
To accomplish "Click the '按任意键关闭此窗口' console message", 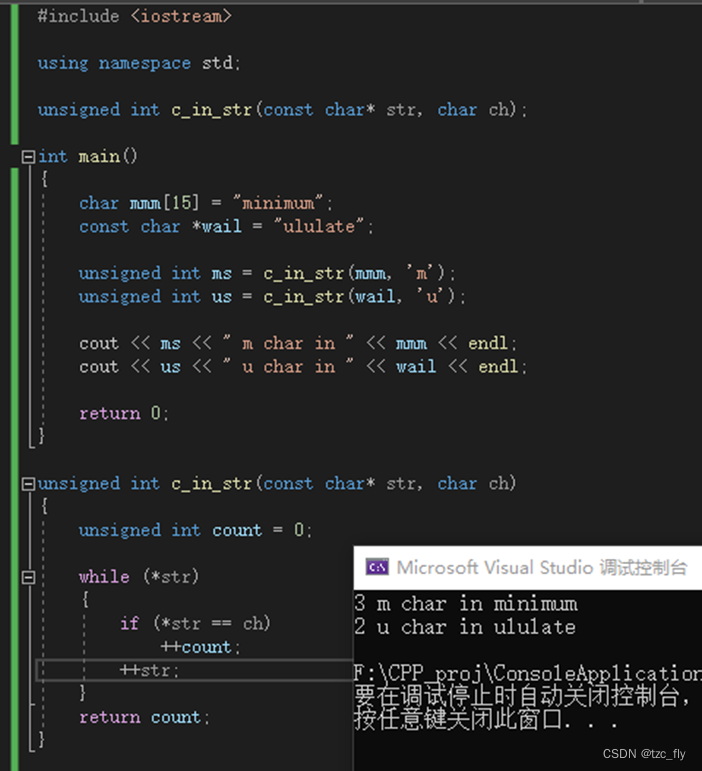I will tap(485, 719).
